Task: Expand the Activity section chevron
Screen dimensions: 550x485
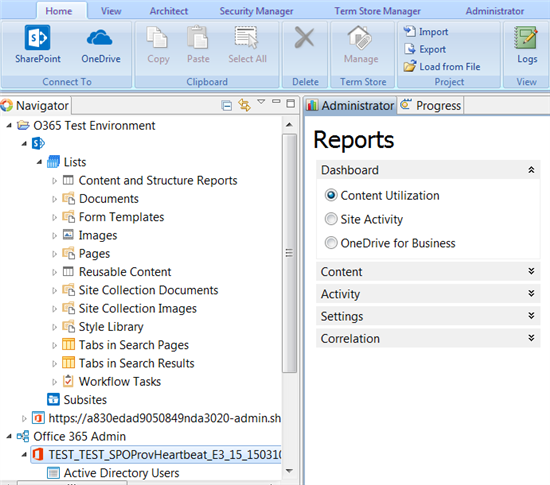Action: tap(531, 293)
